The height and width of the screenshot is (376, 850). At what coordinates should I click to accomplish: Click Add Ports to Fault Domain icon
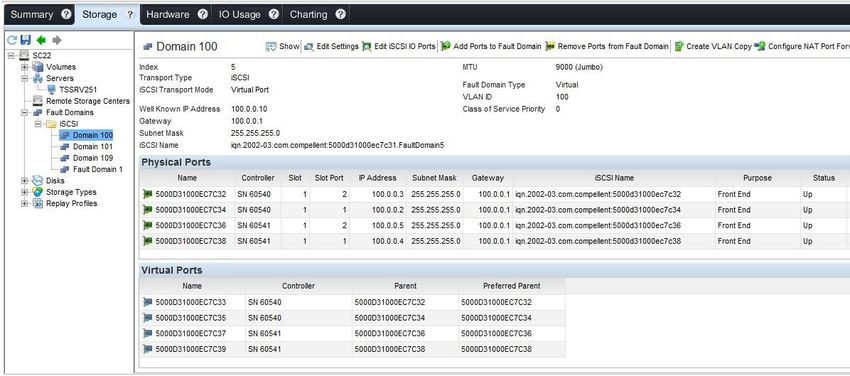point(446,47)
